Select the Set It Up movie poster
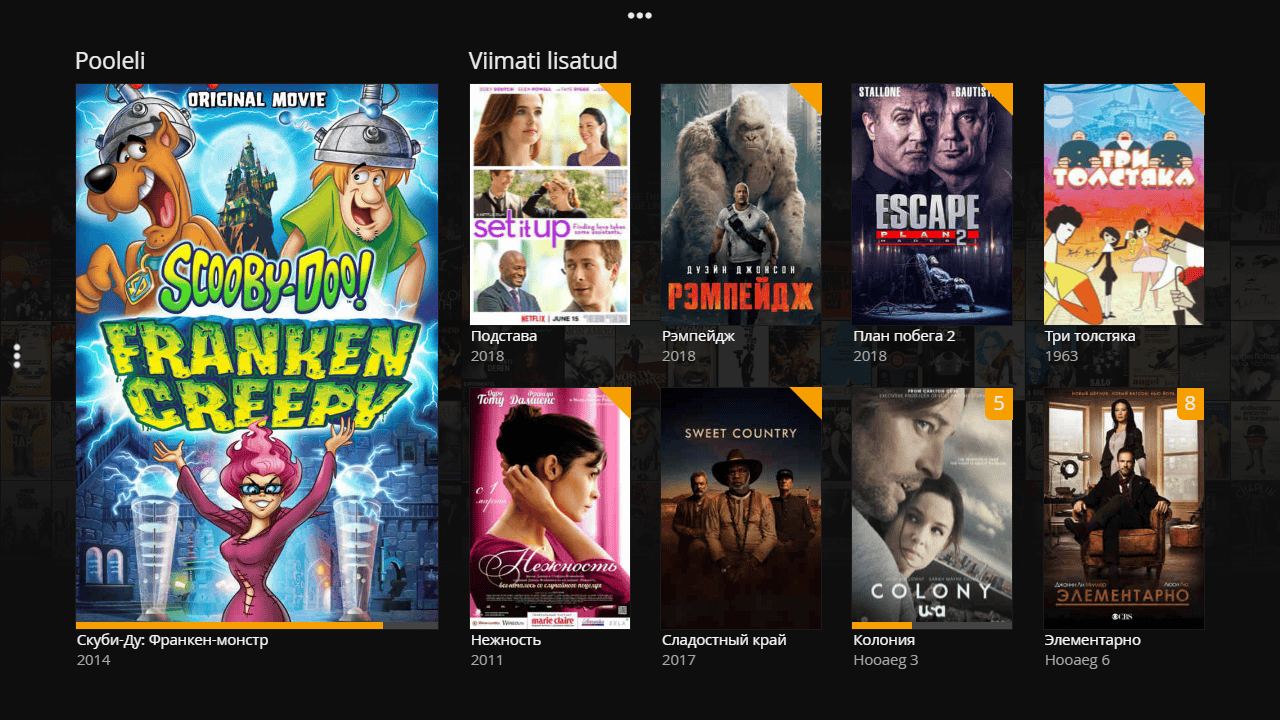The height and width of the screenshot is (720, 1280). pyautogui.click(x=550, y=204)
